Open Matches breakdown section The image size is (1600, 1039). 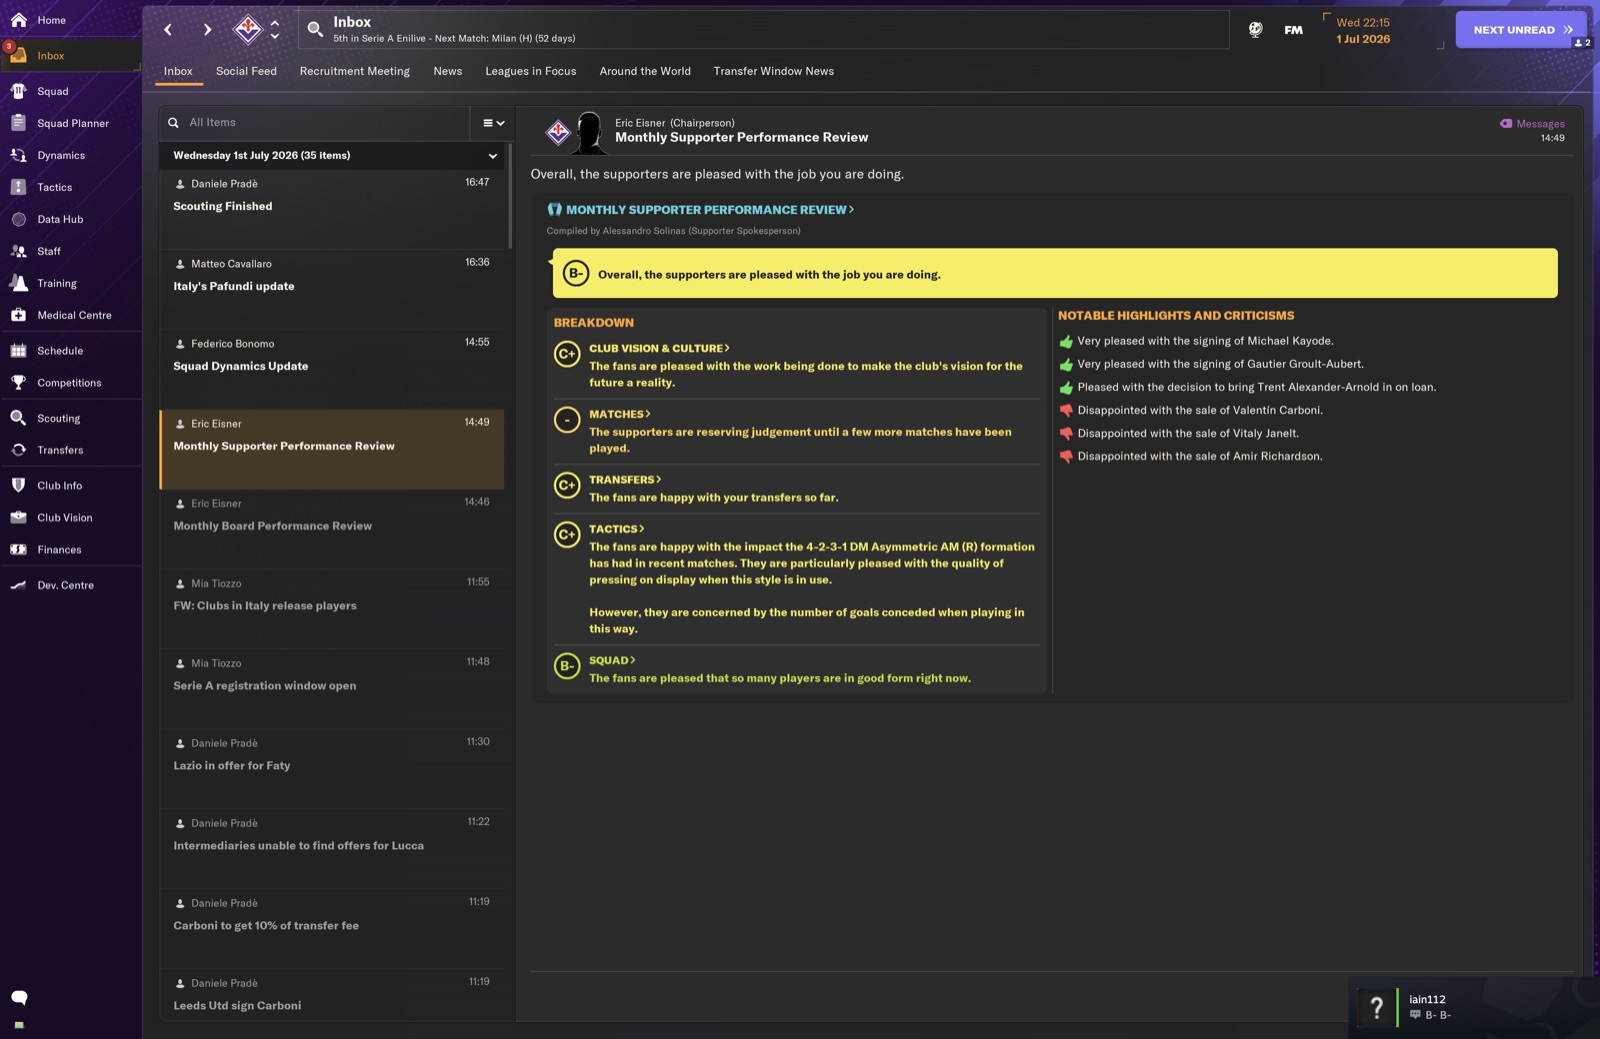[x=620, y=414]
